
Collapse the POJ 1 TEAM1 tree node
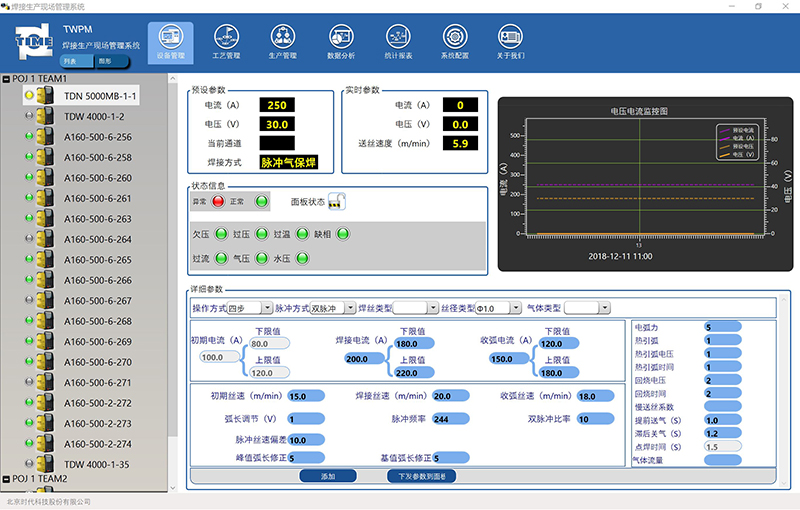(x=7, y=79)
